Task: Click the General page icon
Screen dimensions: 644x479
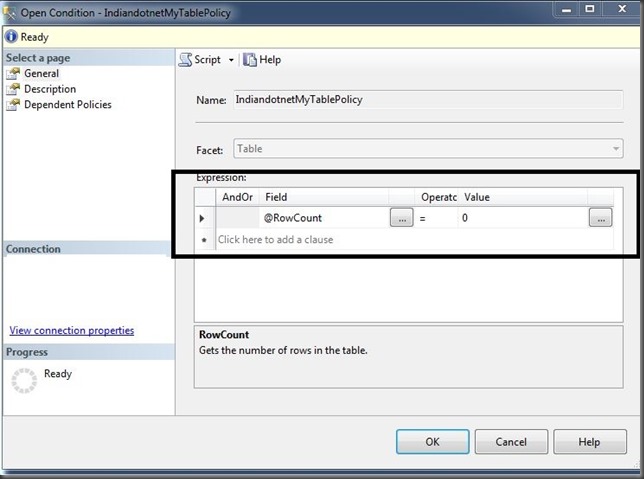Action: tap(13, 74)
